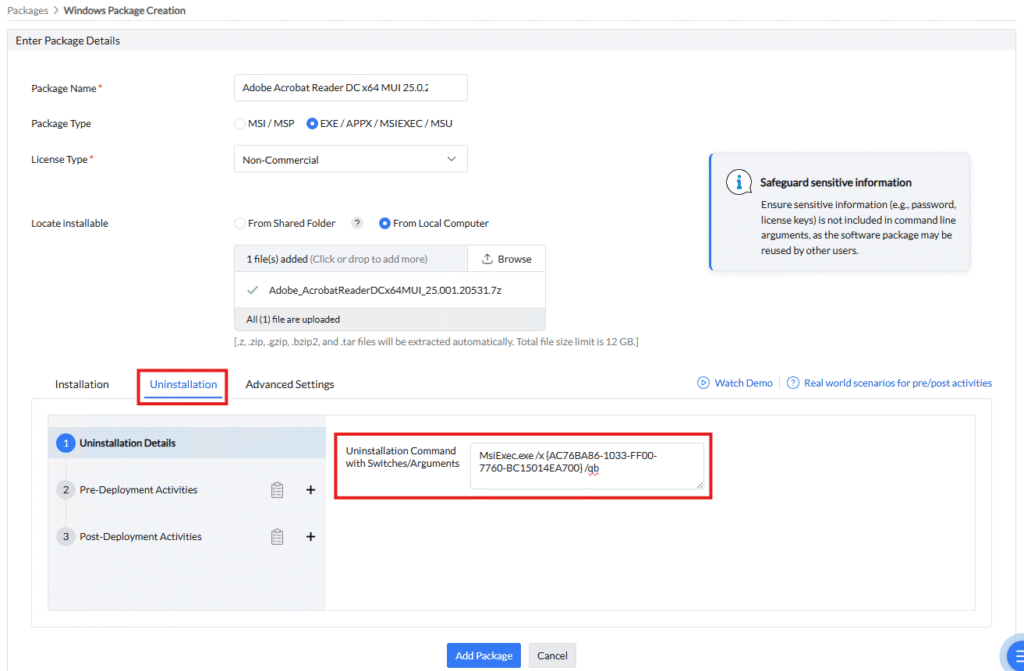The height and width of the screenshot is (671, 1024).
Task: Add a Post-Deployment activity with plus icon
Action: click(x=310, y=537)
